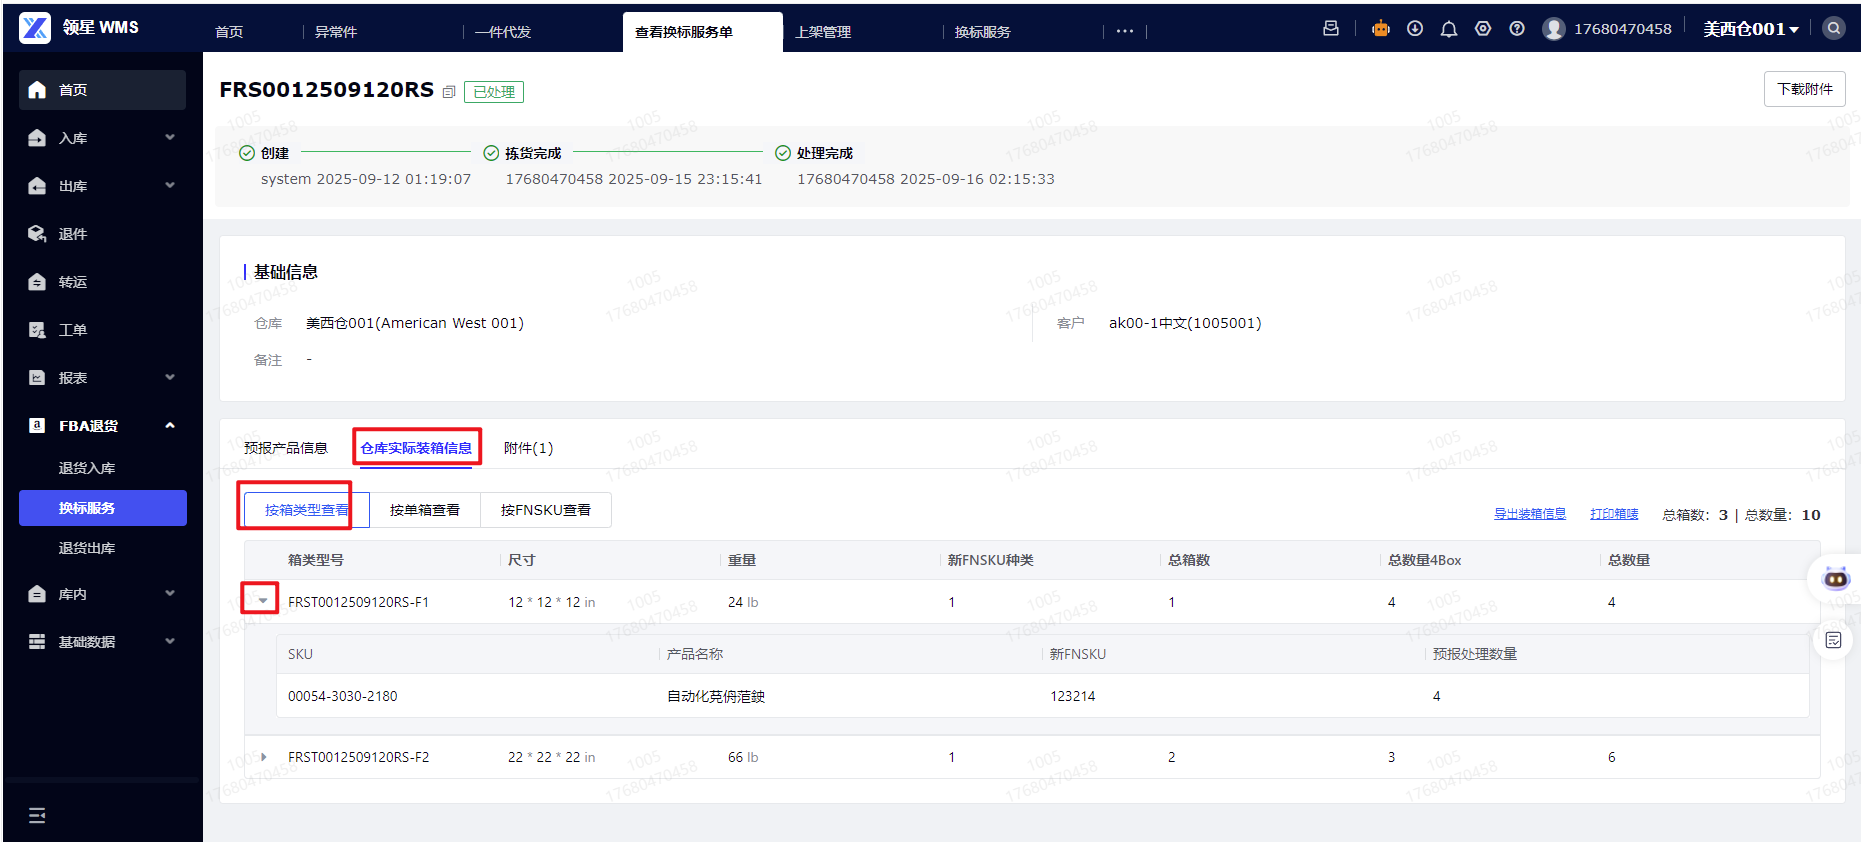Click the 工单 work order icon in sidebar

37,330
